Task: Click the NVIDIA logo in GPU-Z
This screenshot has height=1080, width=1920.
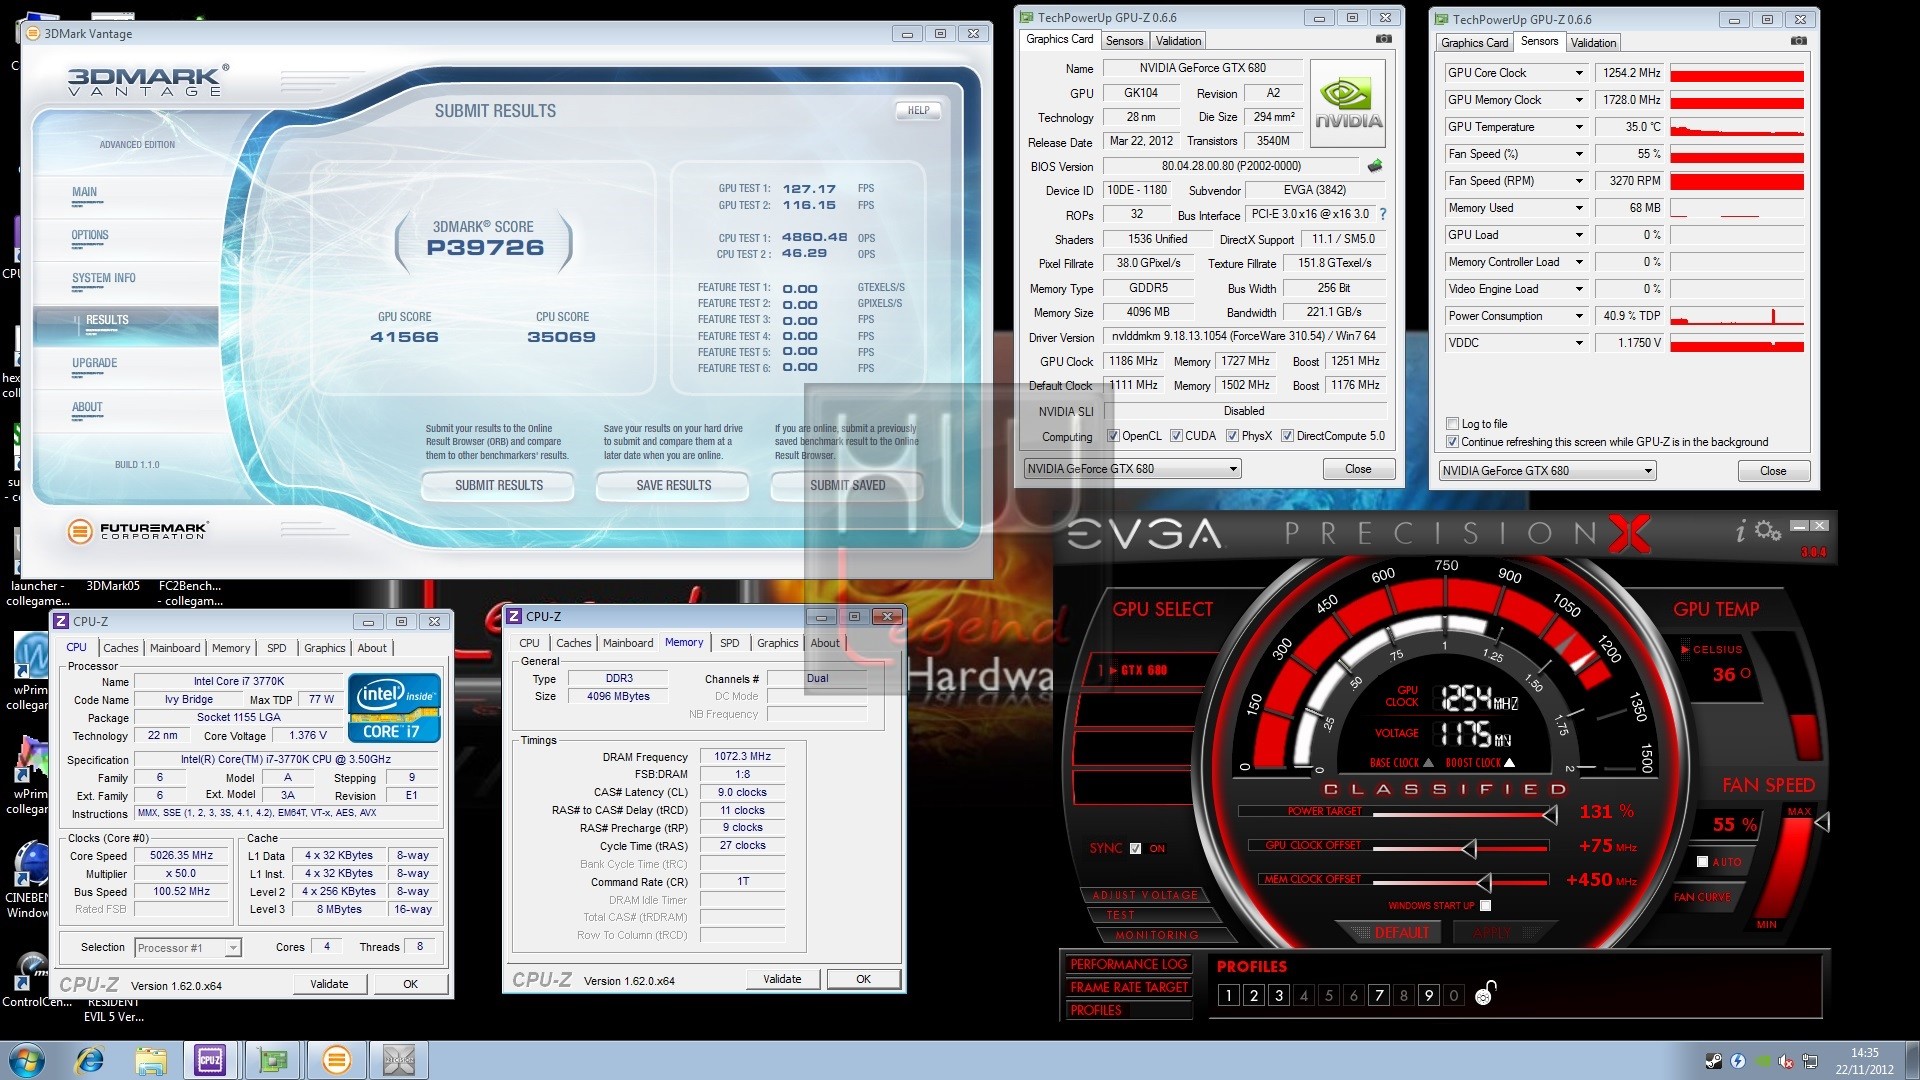Action: [1348, 105]
